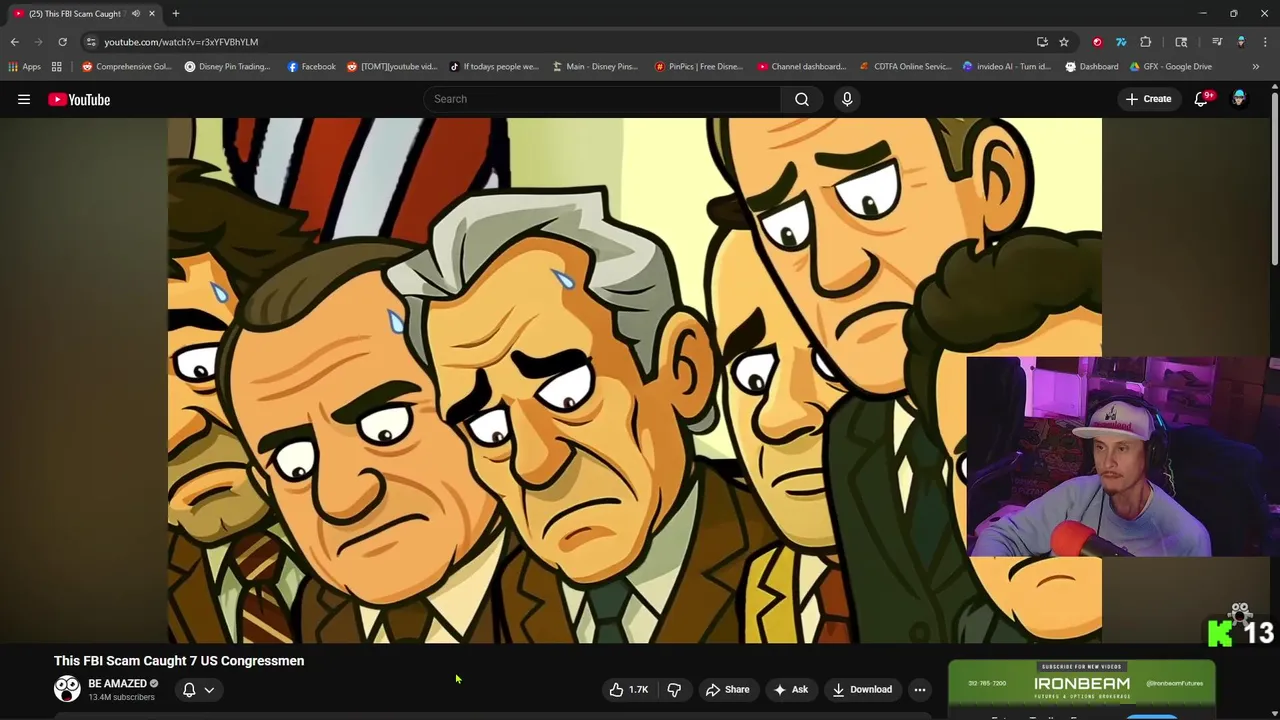The height and width of the screenshot is (720, 1280).
Task: Click the Ironbeam sponsor banner
Action: pos(1082,687)
